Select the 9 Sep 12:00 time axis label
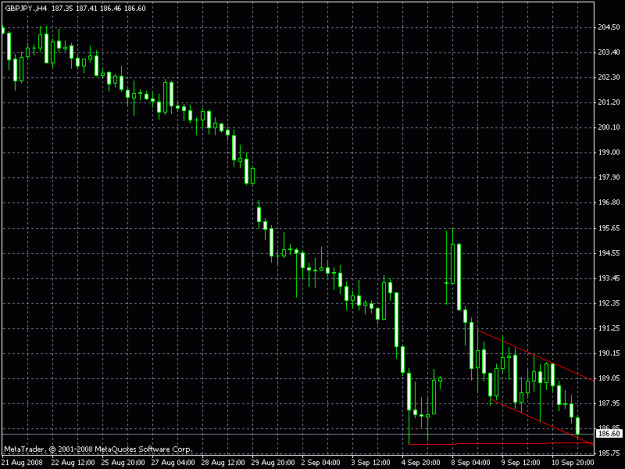625x469 pixels. pyautogui.click(x=521, y=463)
